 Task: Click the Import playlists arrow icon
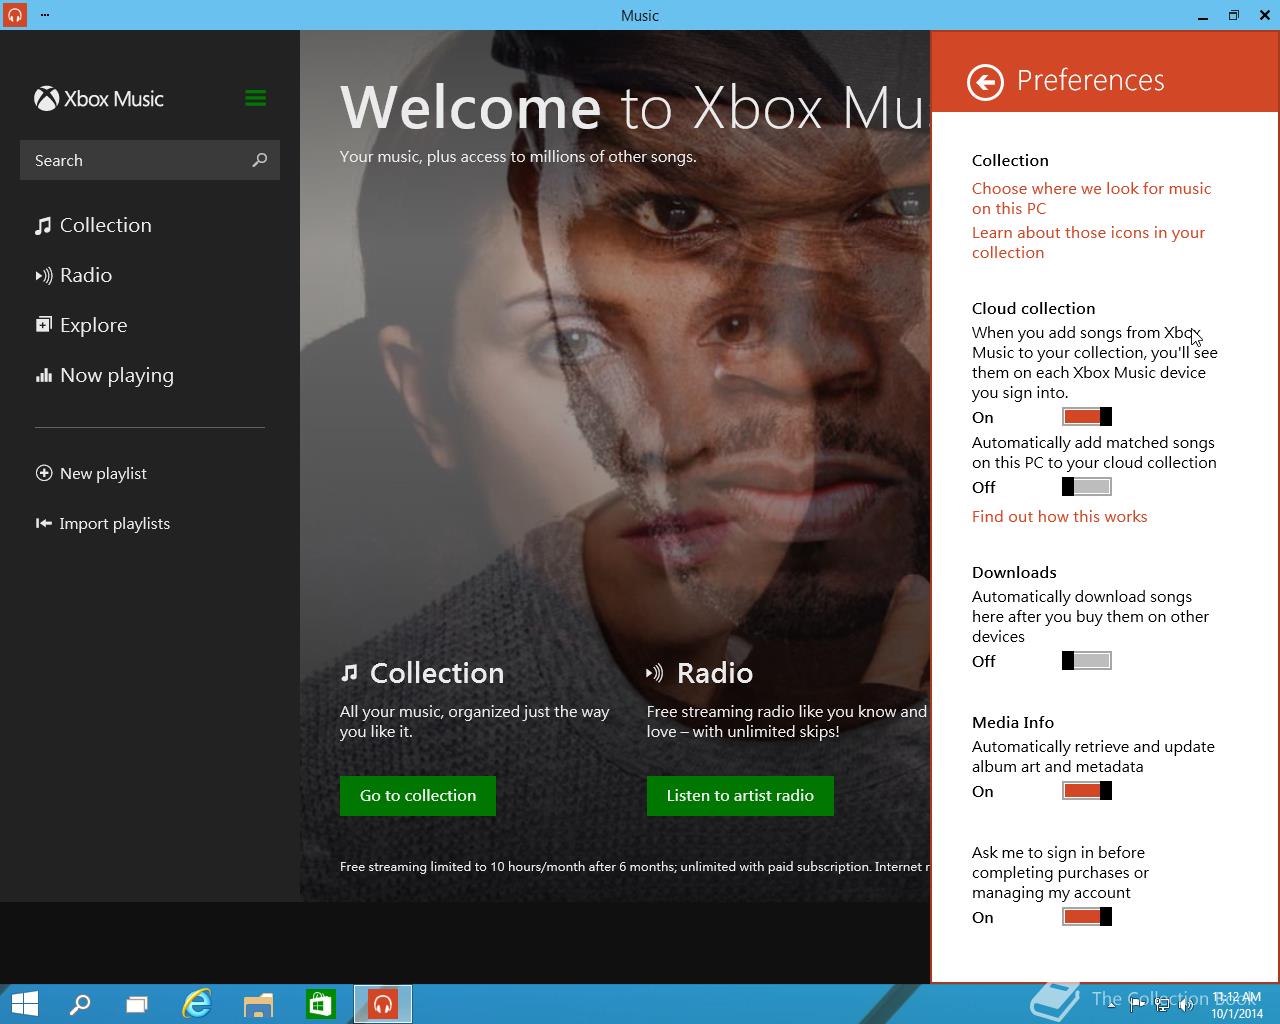click(44, 523)
